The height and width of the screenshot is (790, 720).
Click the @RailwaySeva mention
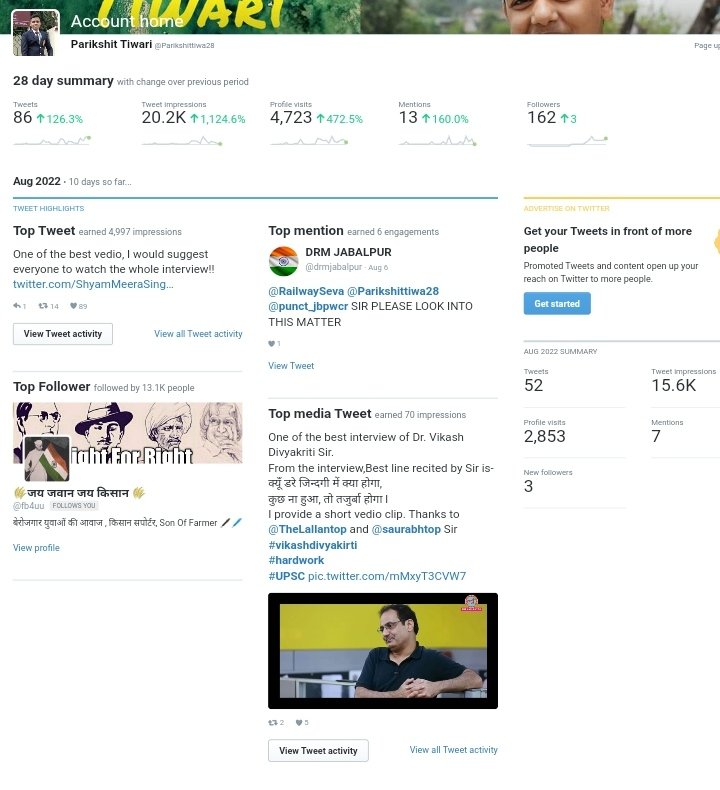coord(306,291)
